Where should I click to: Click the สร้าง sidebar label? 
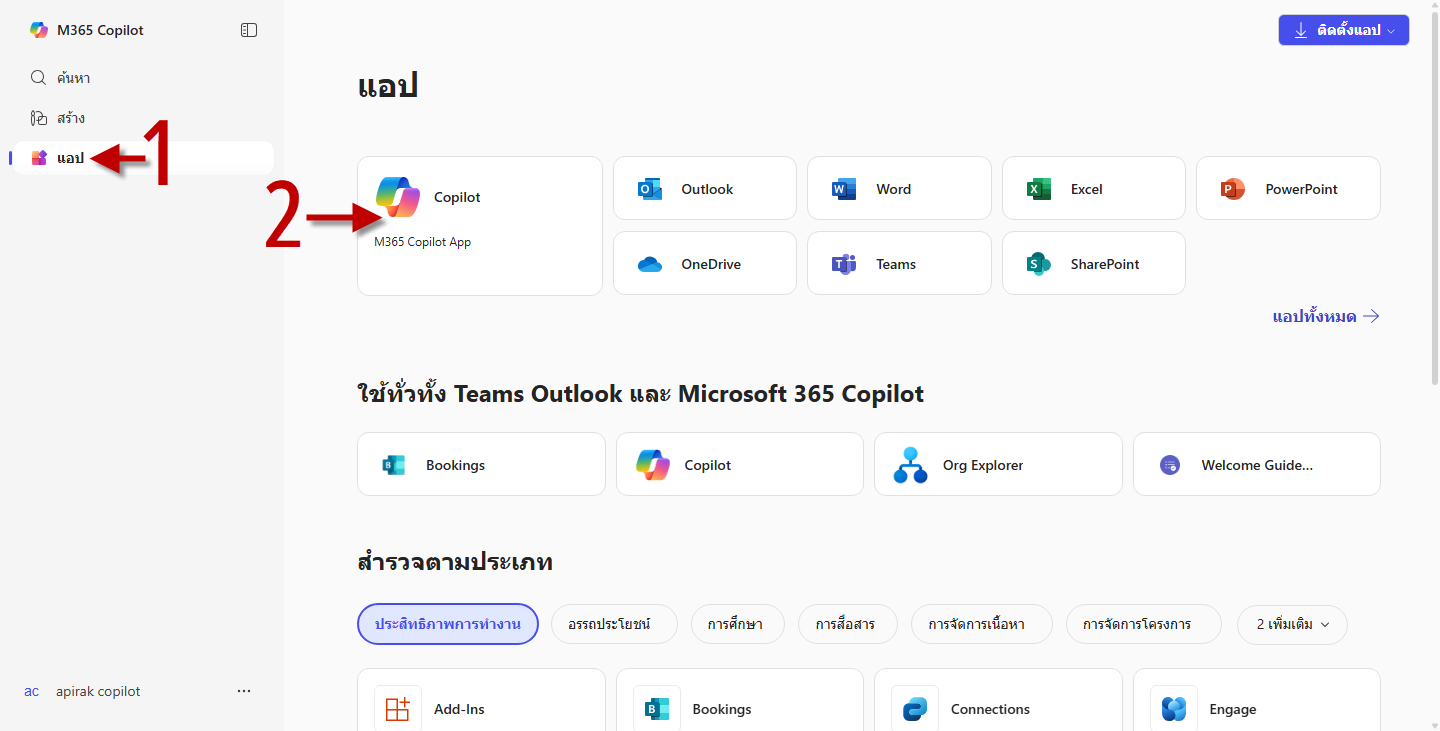point(71,118)
